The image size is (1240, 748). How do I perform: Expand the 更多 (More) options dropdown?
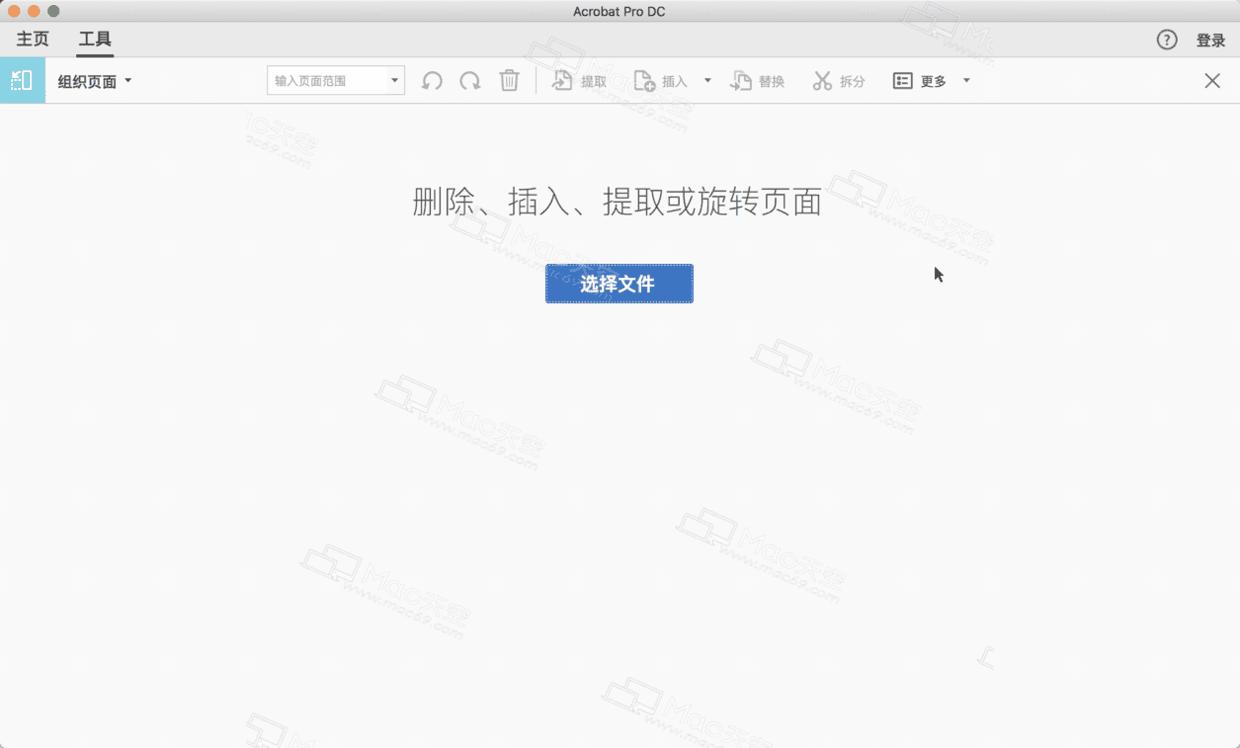click(965, 81)
